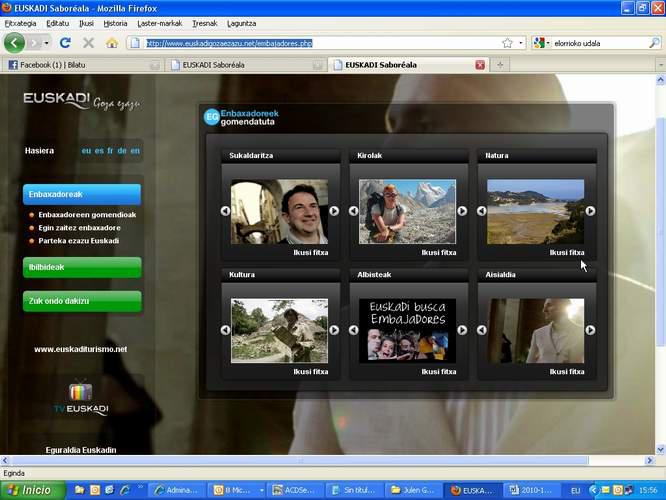This screenshot has height=500, width=666.
Task: Click Ikusi fitxa under Kirolak
Action: [439, 252]
